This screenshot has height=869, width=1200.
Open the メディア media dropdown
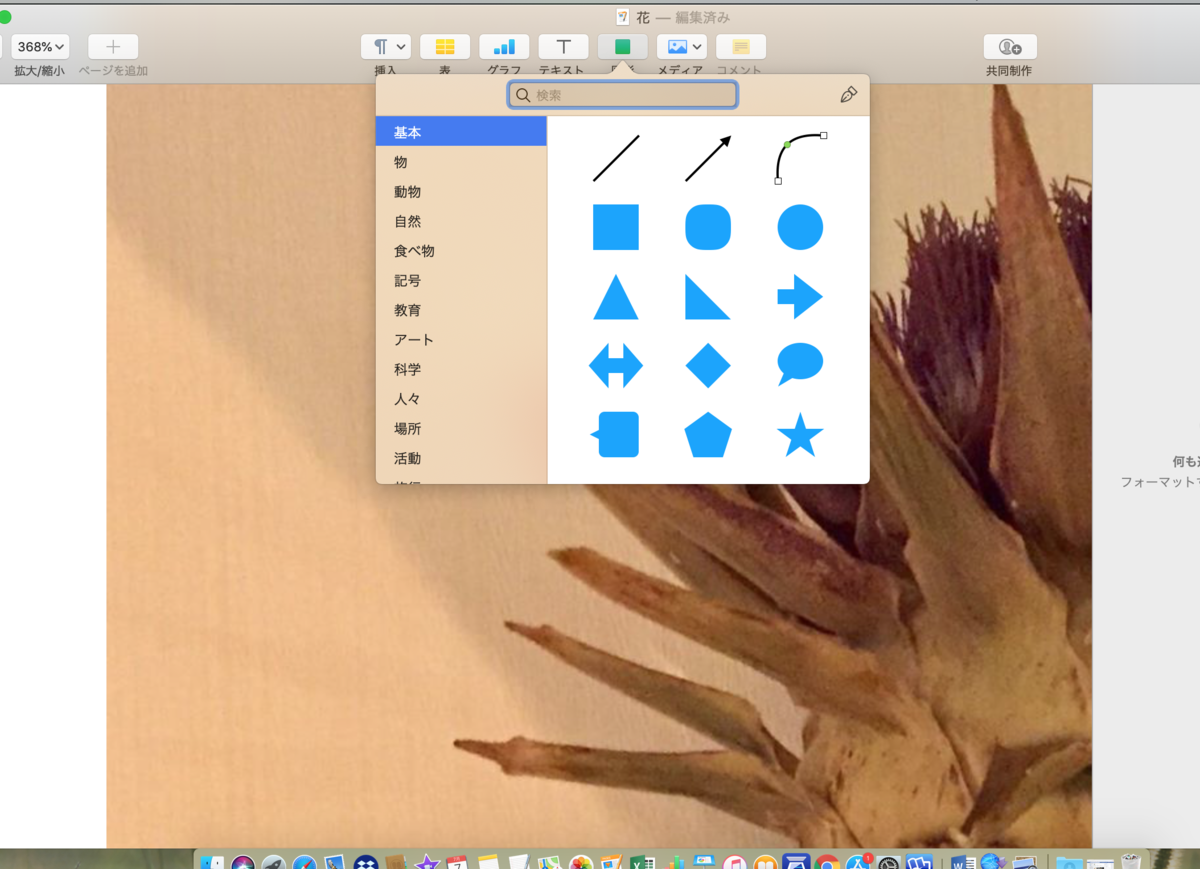click(682, 47)
